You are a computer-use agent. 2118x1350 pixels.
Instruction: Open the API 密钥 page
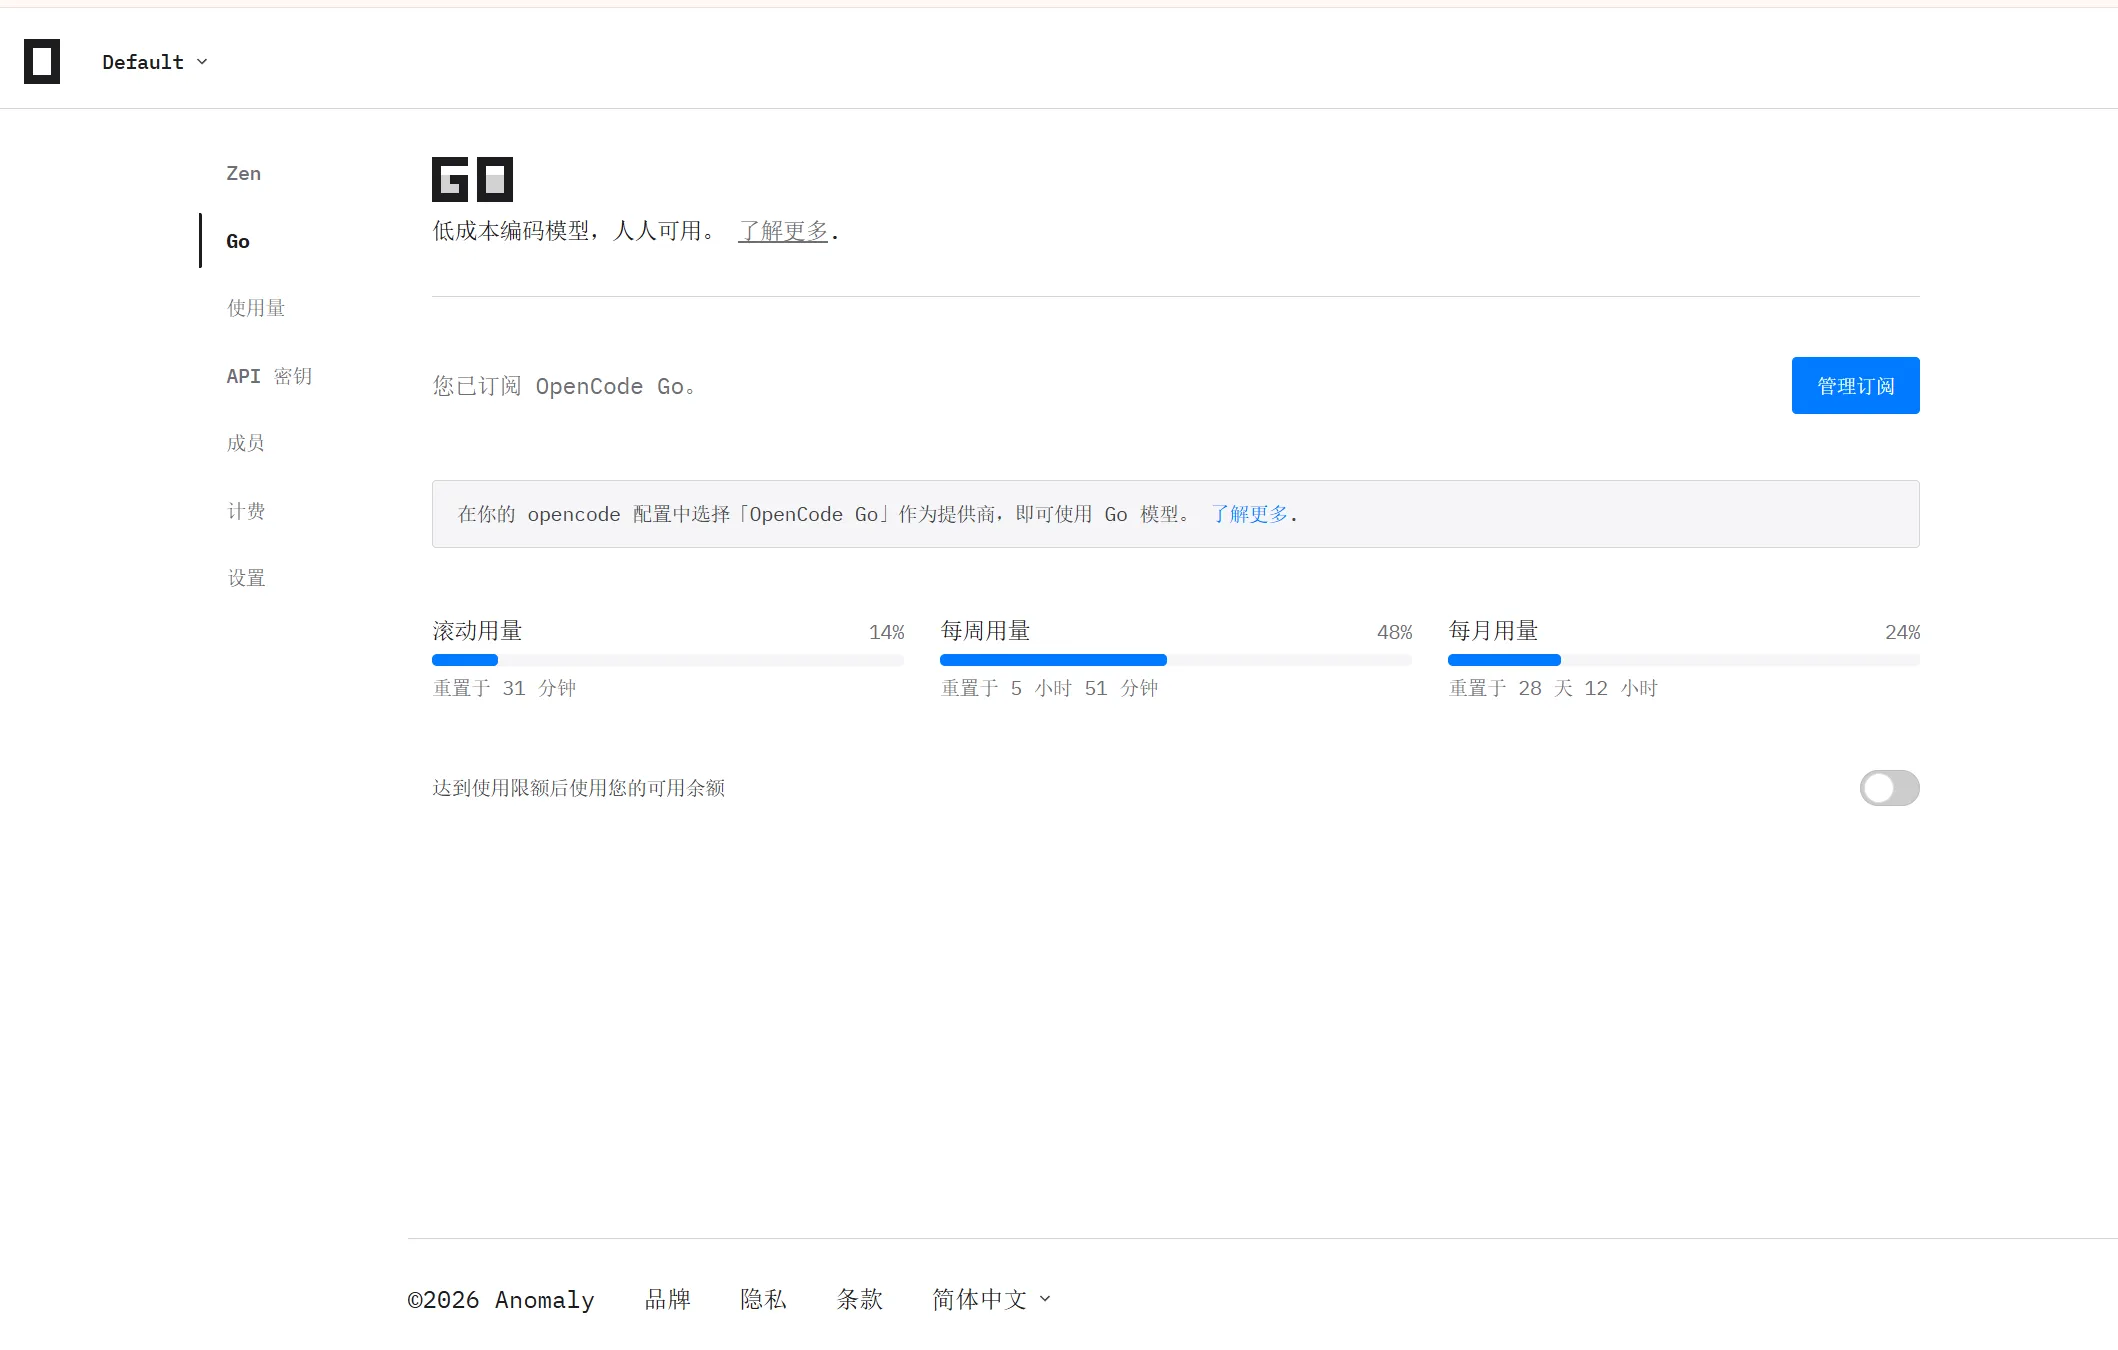coord(269,376)
